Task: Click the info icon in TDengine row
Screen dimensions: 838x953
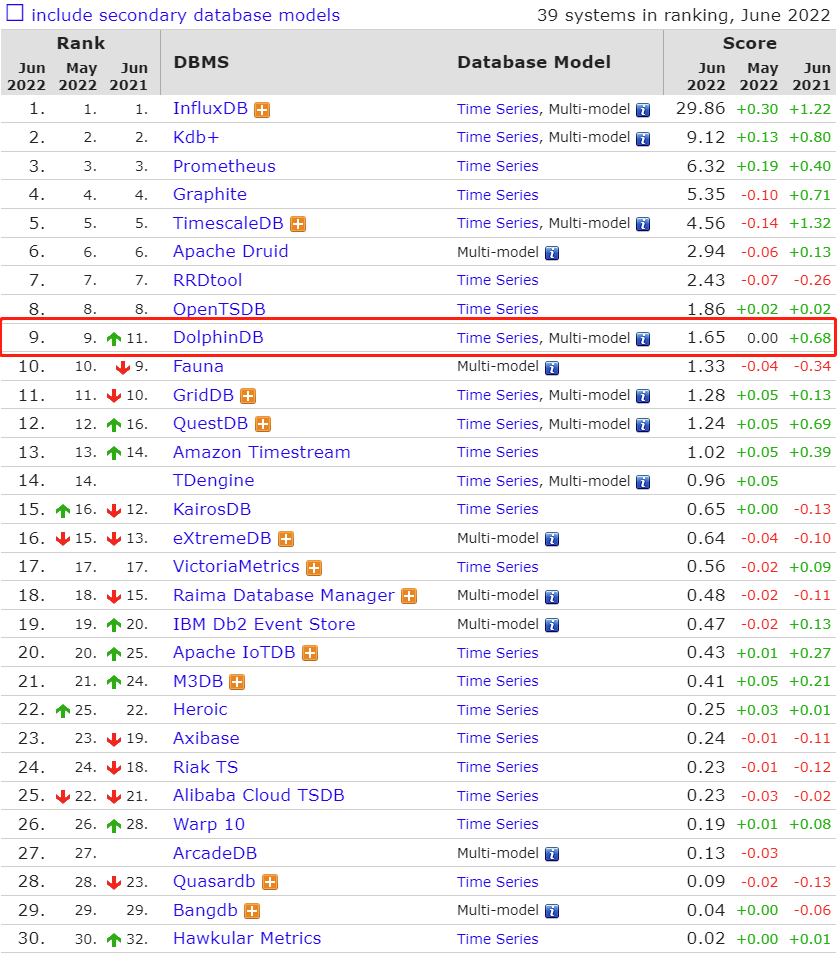Action: (x=643, y=482)
